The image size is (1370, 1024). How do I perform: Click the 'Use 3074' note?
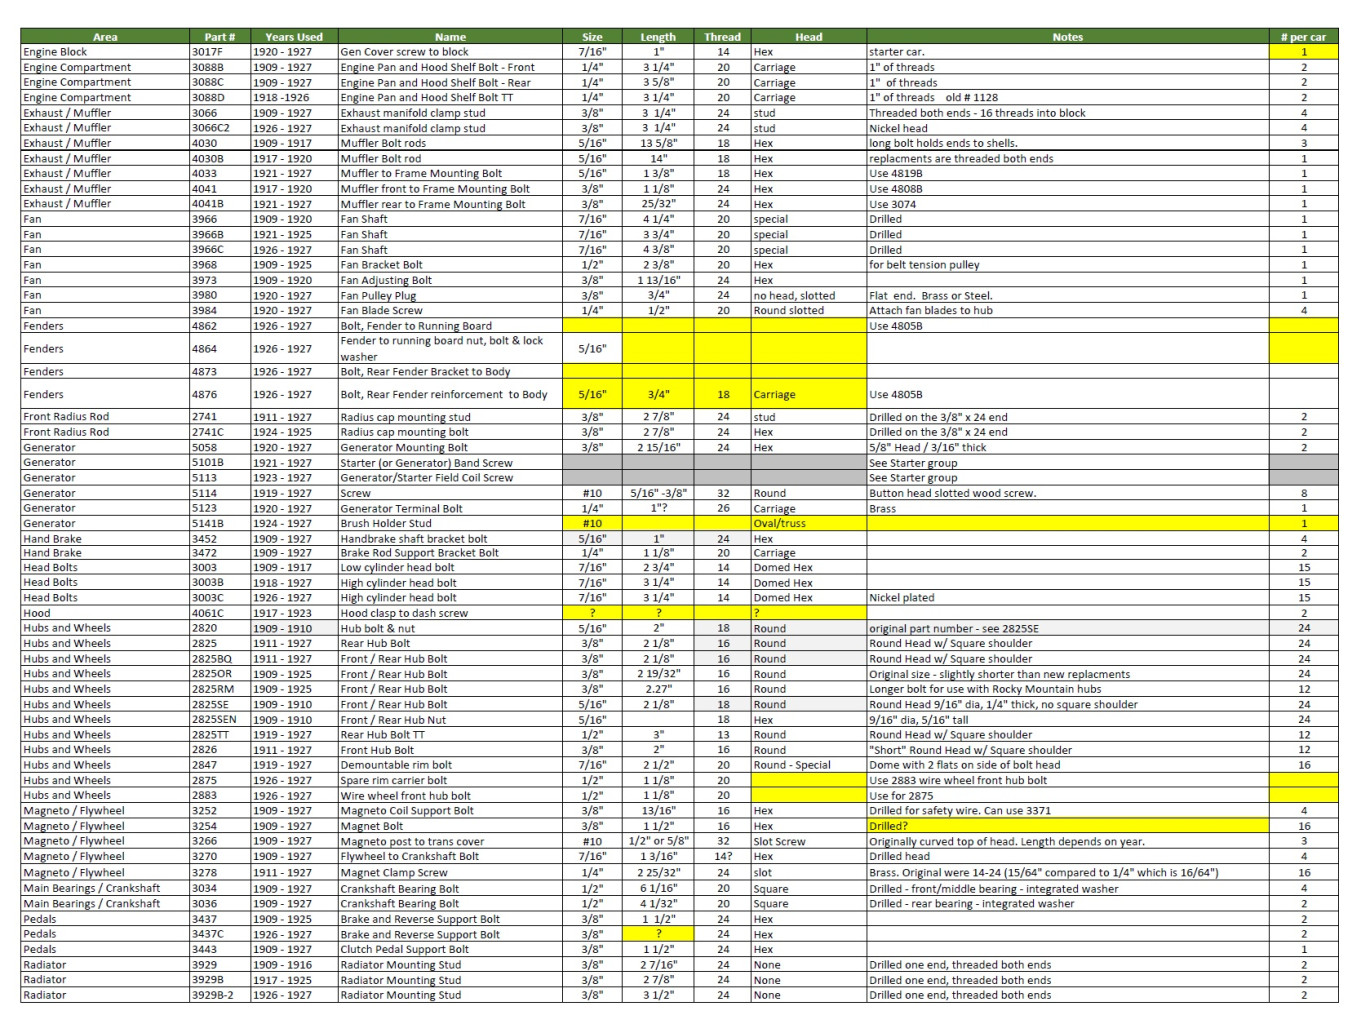tap(892, 204)
